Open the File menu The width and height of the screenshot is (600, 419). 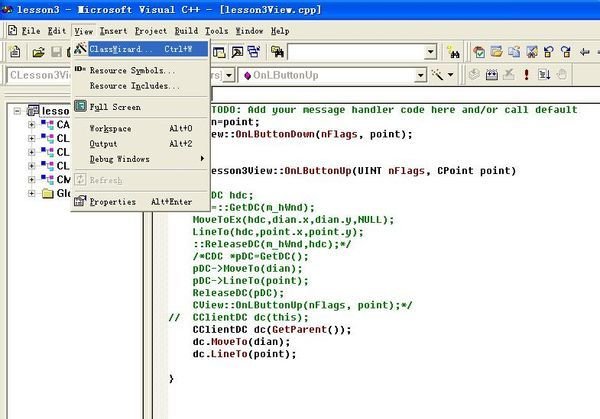point(31,31)
